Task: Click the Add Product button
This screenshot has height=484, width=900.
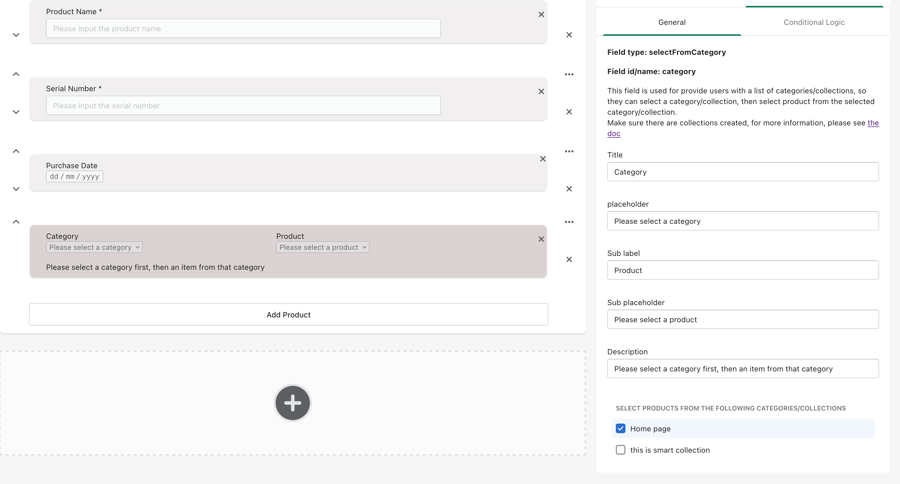Action: (288, 315)
